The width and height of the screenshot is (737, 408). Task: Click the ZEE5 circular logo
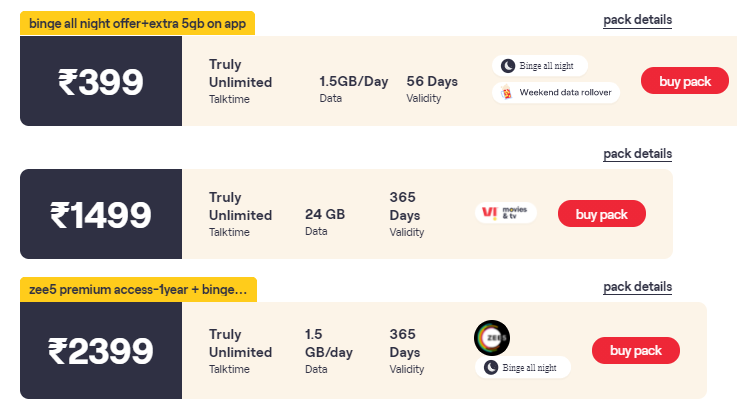pos(492,338)
